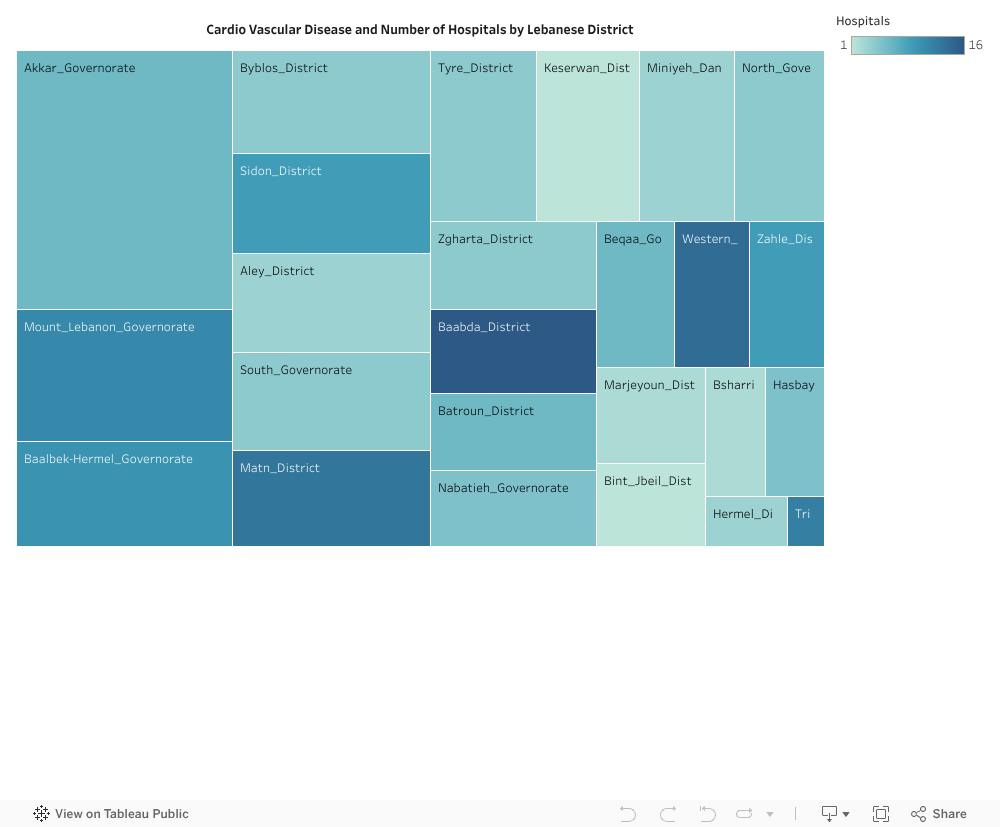Click the Share icon at bottom right
This screenshot has height=827, width=1000.
click(x=917, y=813)
